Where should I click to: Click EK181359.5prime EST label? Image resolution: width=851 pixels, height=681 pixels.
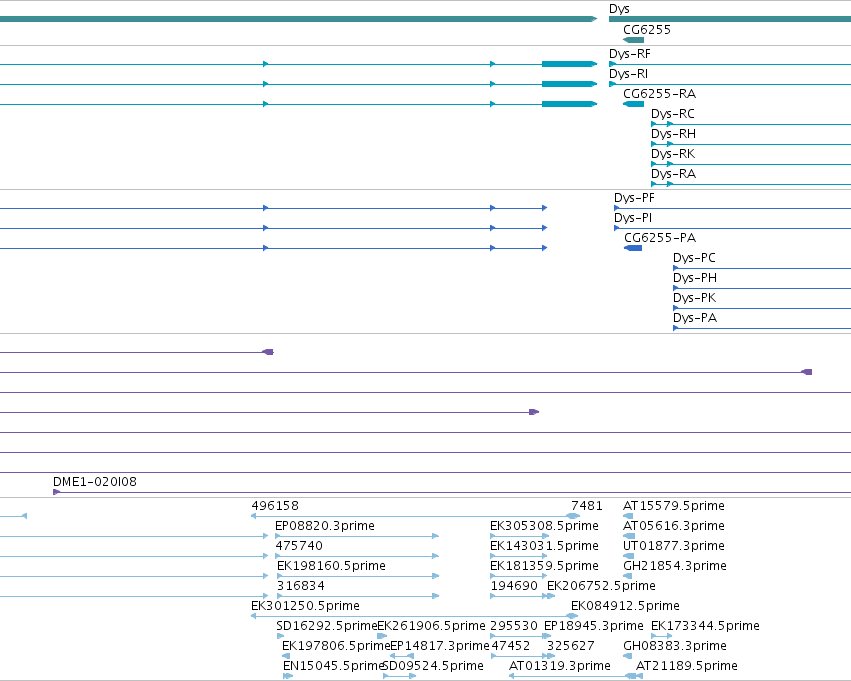[544, 566]
